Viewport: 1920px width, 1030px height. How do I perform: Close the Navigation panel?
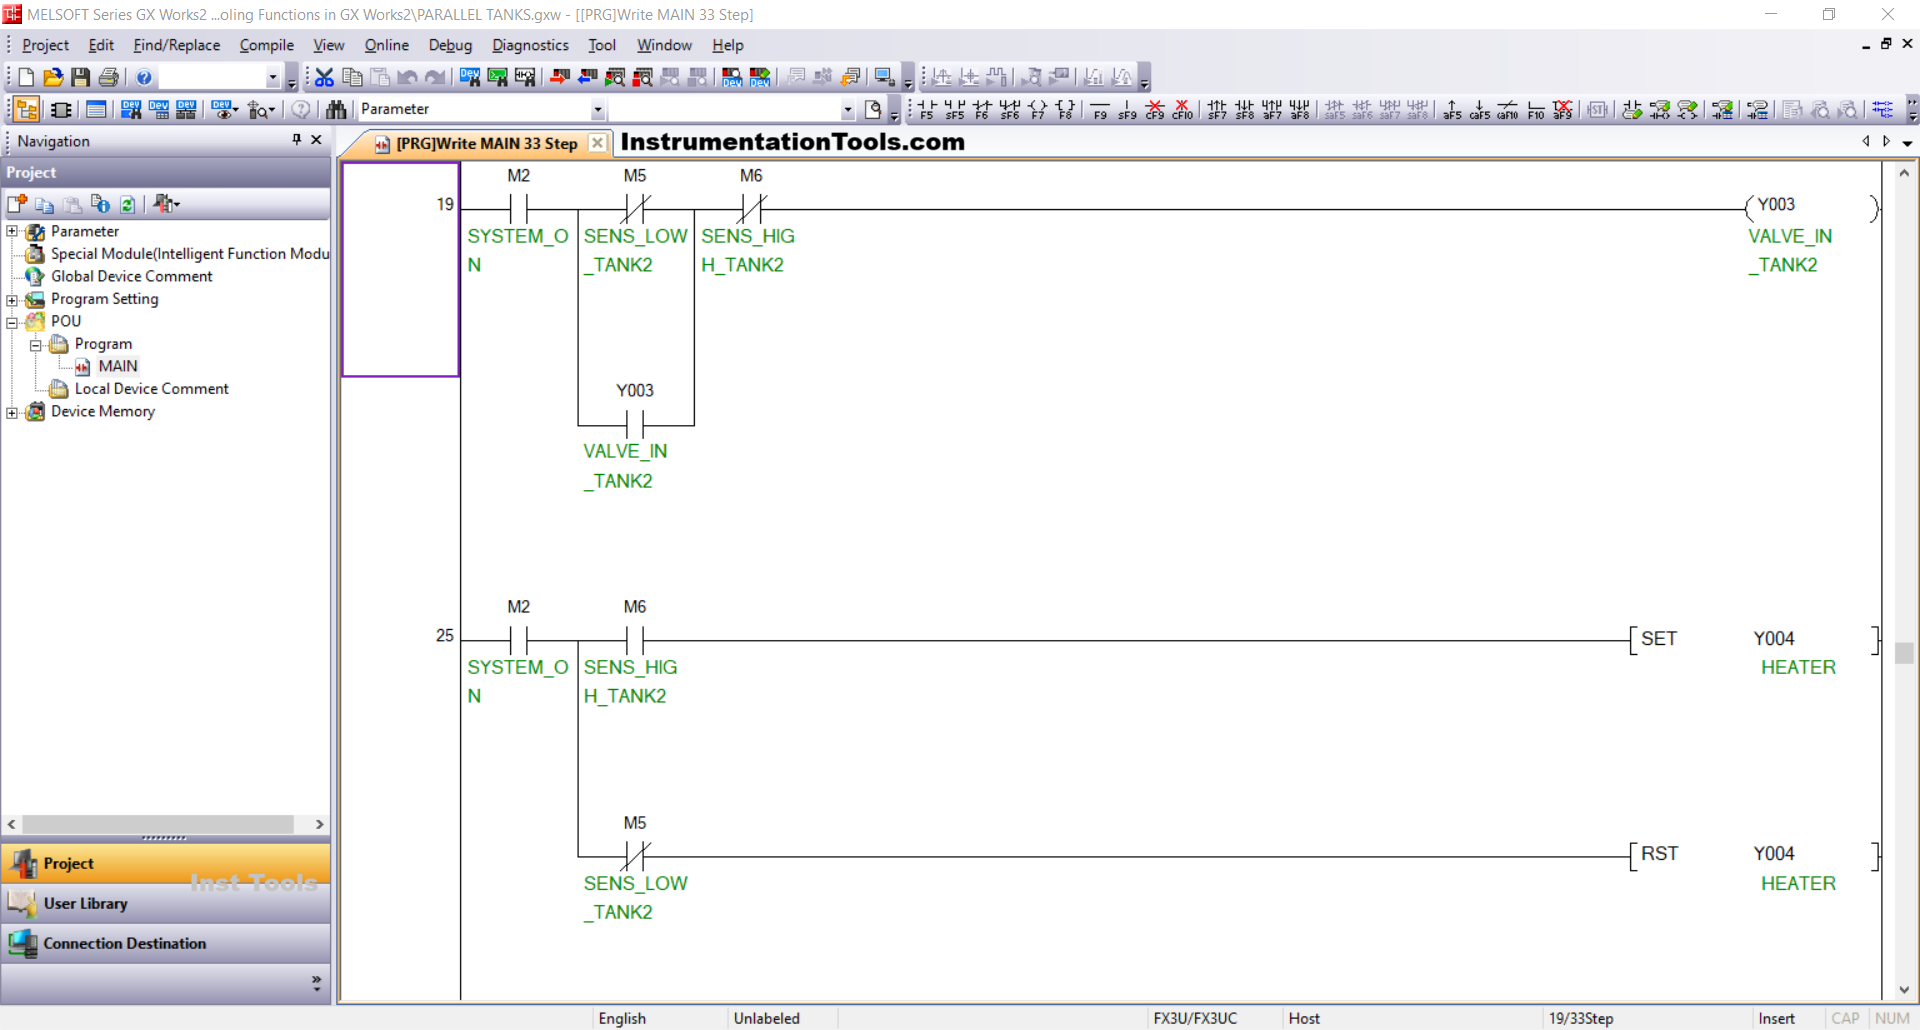[317, 140]
